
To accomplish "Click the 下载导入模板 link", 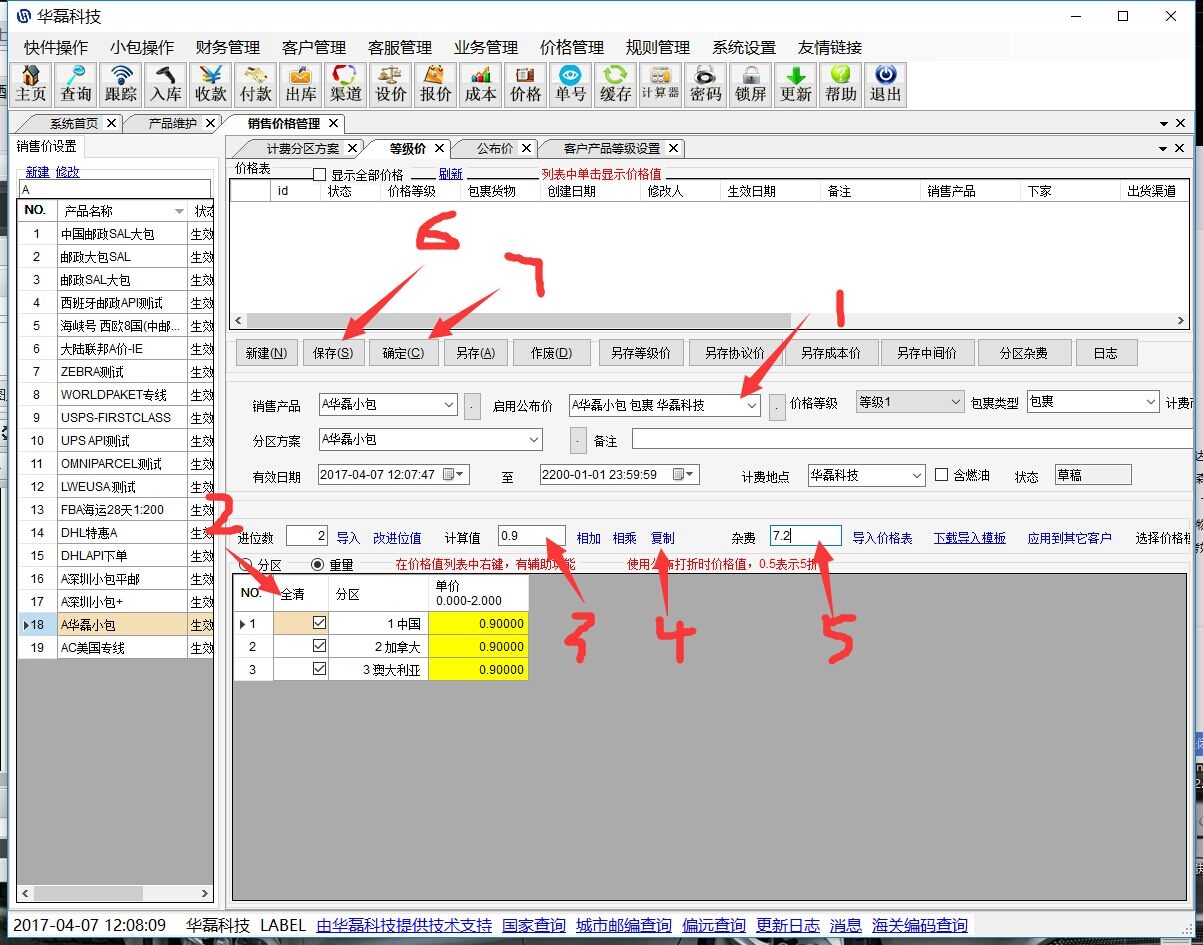I will click(x=969, y=538).
